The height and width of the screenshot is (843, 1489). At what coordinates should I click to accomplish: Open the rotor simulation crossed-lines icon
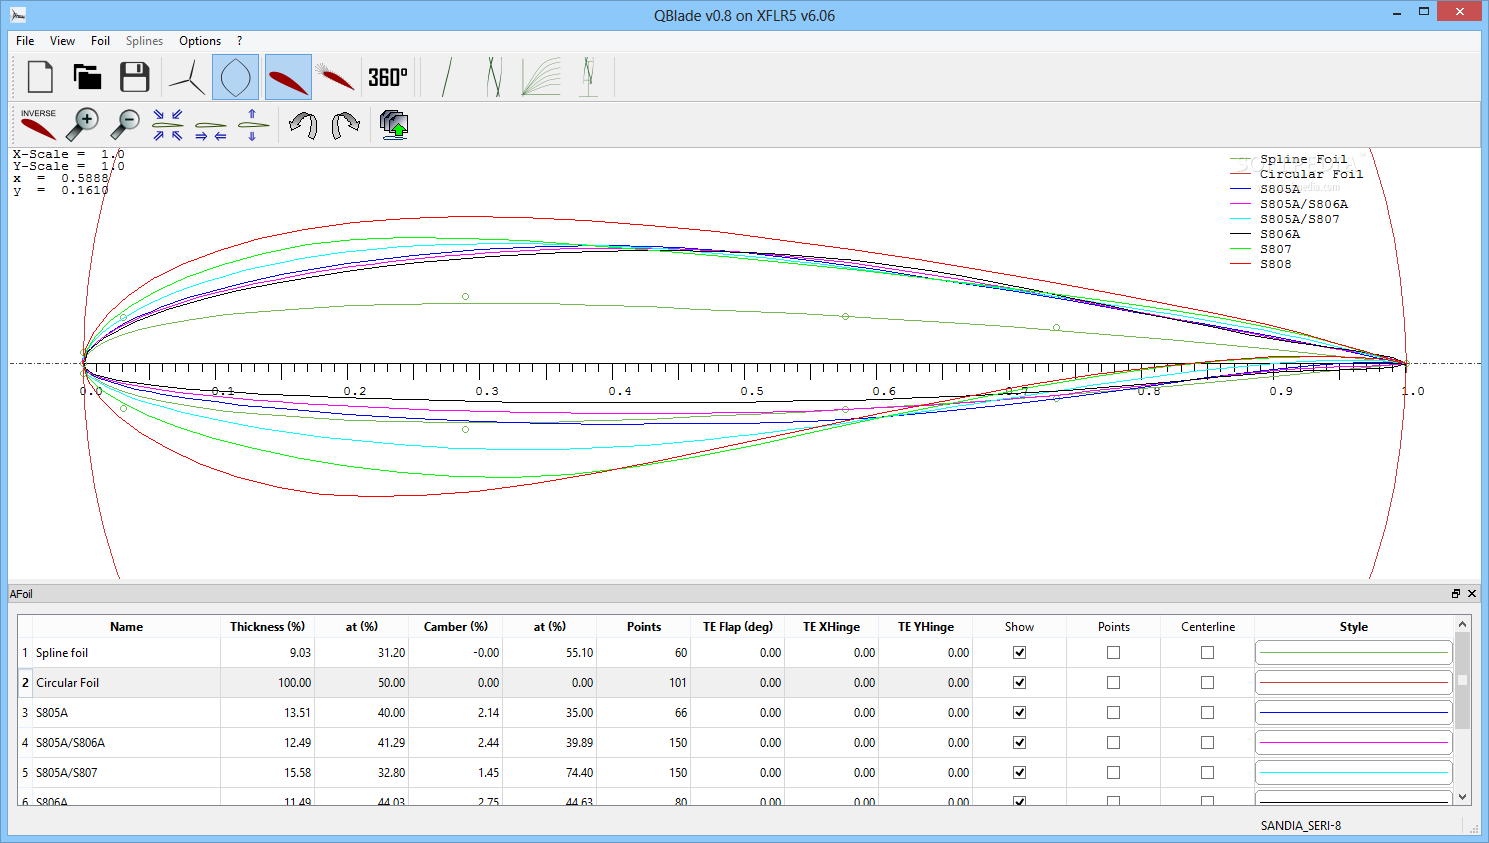point(494,77)
